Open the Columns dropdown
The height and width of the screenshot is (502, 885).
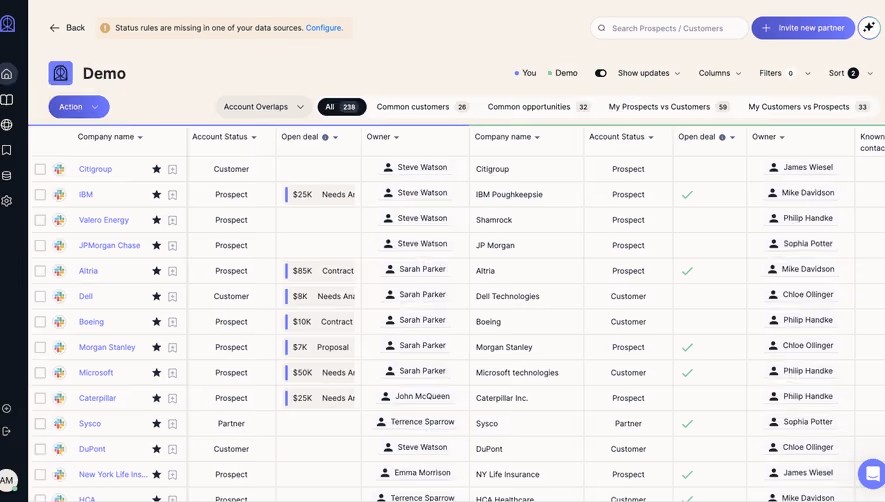click(x=720, y=73)
